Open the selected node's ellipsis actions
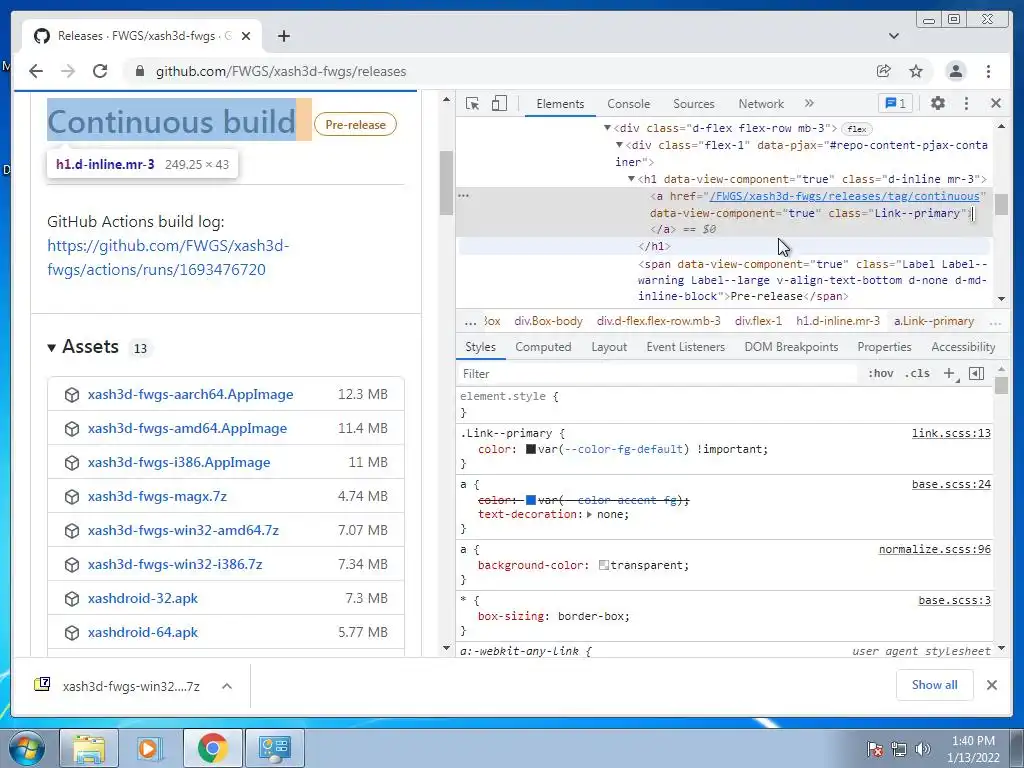Screen dimensions: 1024x768 463,195
